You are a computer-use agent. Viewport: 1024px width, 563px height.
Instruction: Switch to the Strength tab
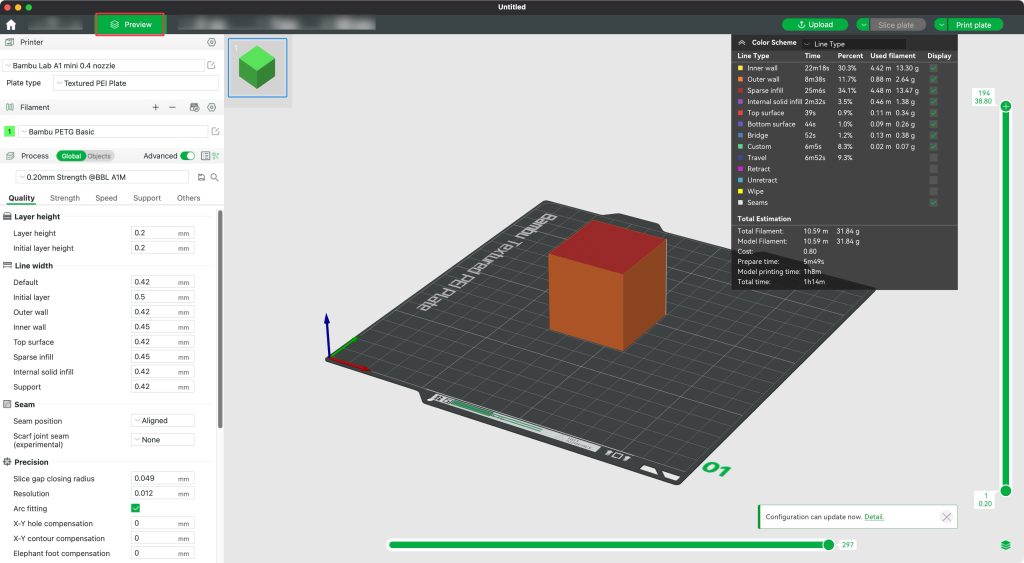pyautogui.click(x=65, y=198)
